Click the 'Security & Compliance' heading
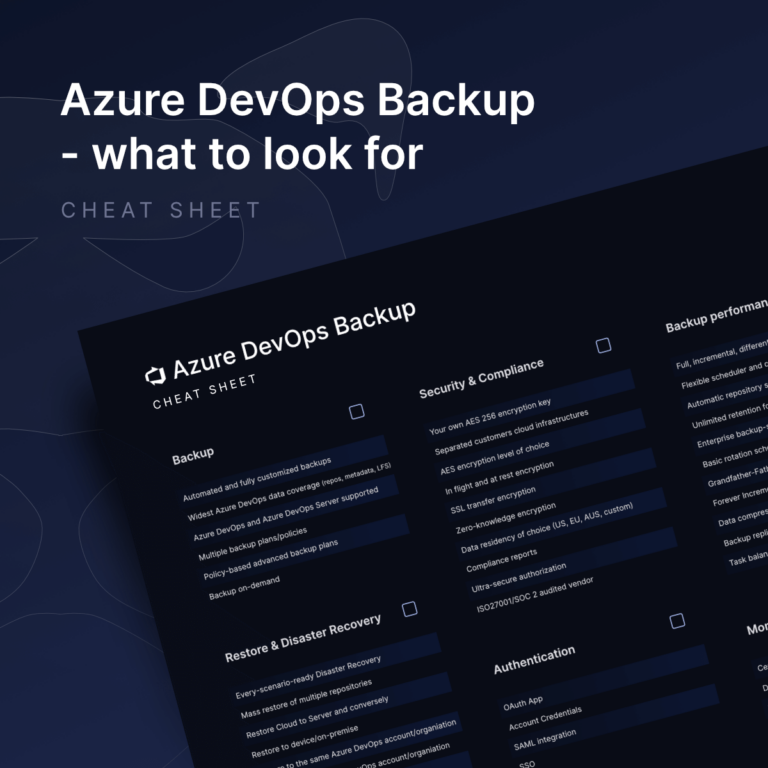The height and width of the screenshot is (768, 768). pyautogui.click(x=481, y=378)
